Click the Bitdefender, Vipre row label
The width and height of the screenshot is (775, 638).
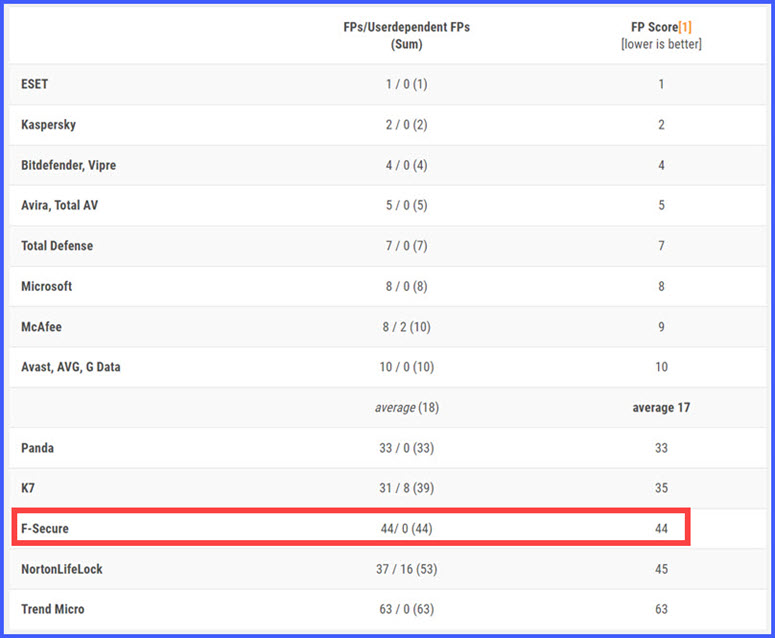click(x=68, y=165)
